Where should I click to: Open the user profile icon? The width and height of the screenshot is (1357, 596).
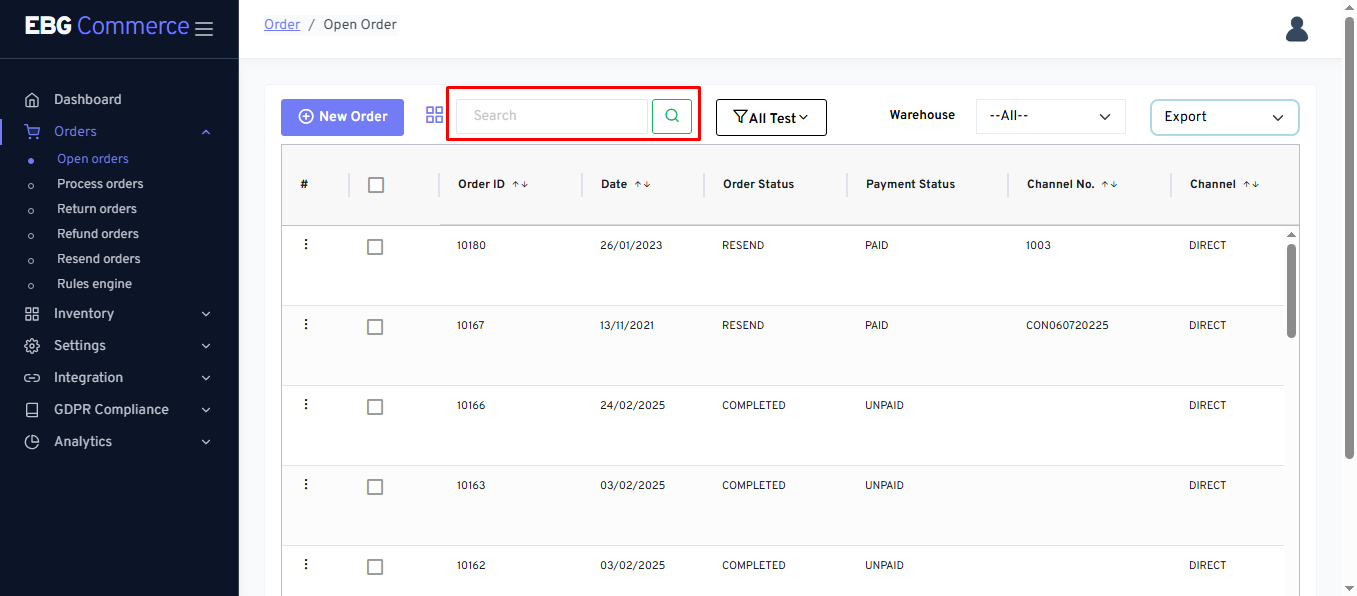click(1296, 29)
